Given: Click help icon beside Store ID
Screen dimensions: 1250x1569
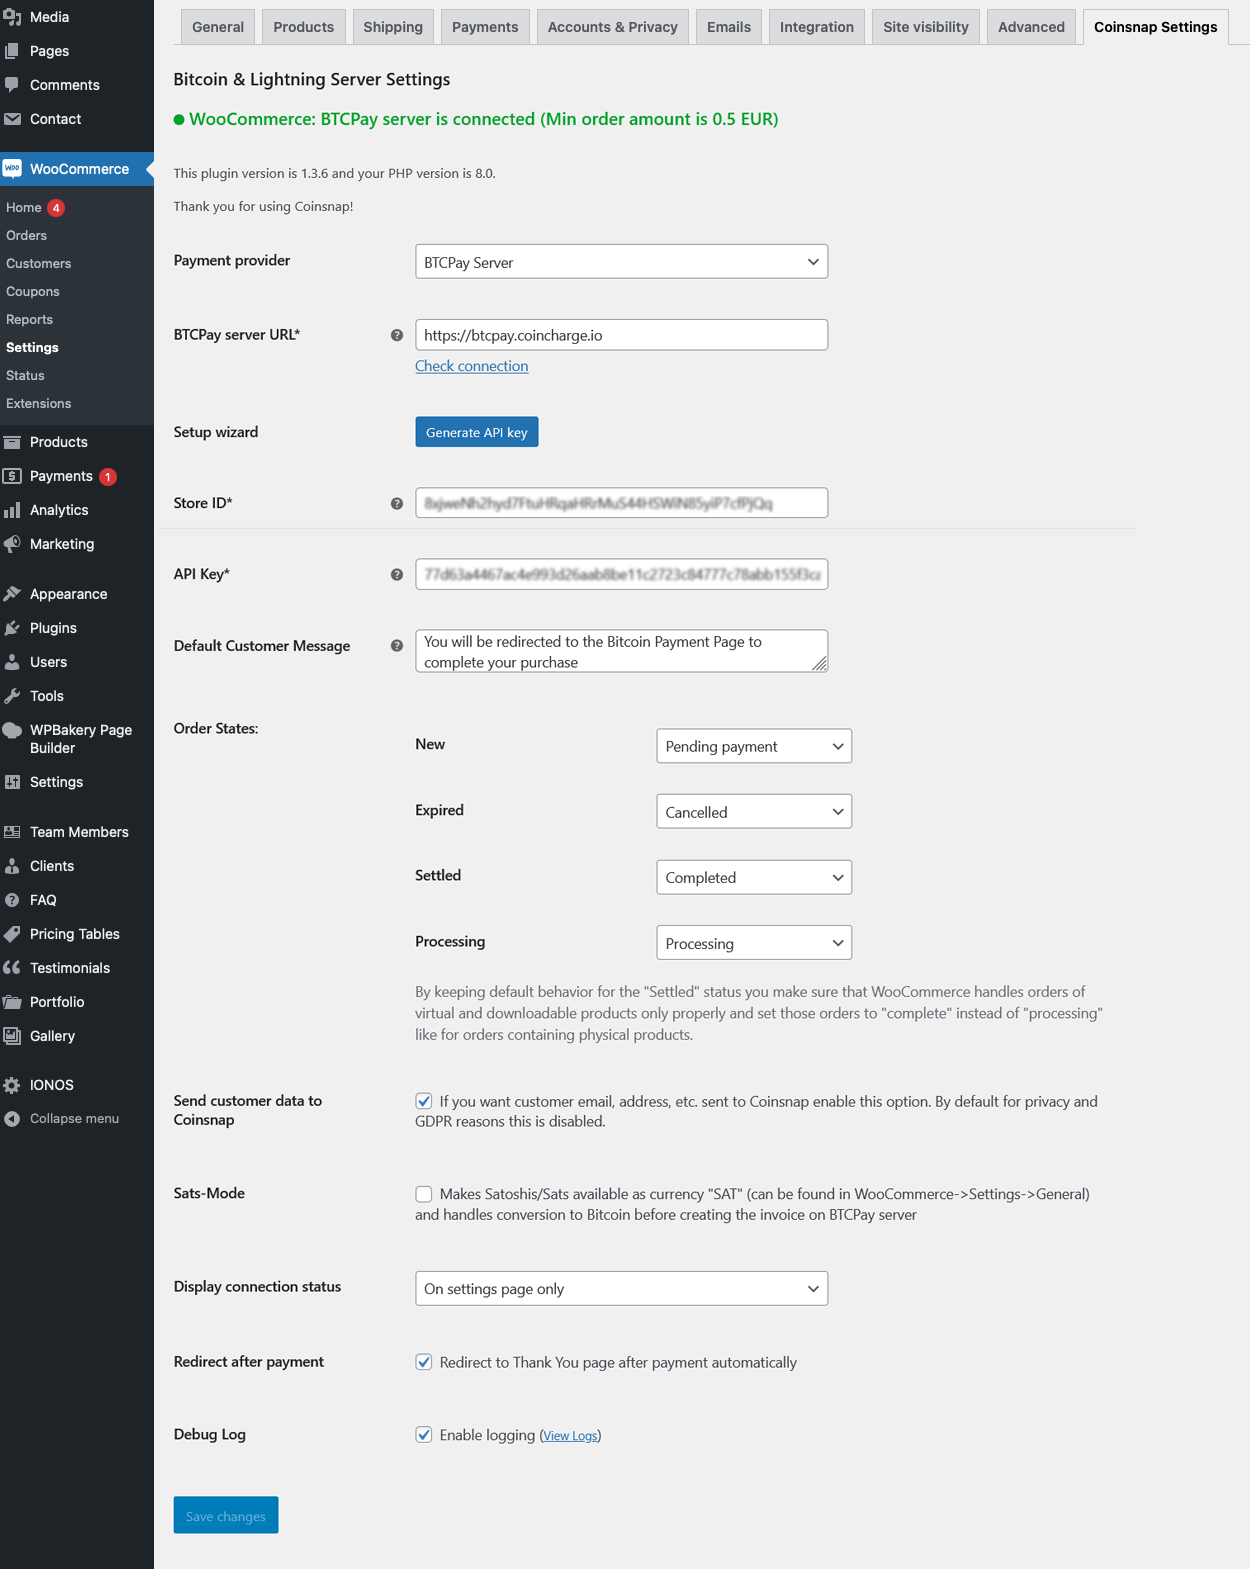Looking at the screenshot, I should click(x=397, y=503).
